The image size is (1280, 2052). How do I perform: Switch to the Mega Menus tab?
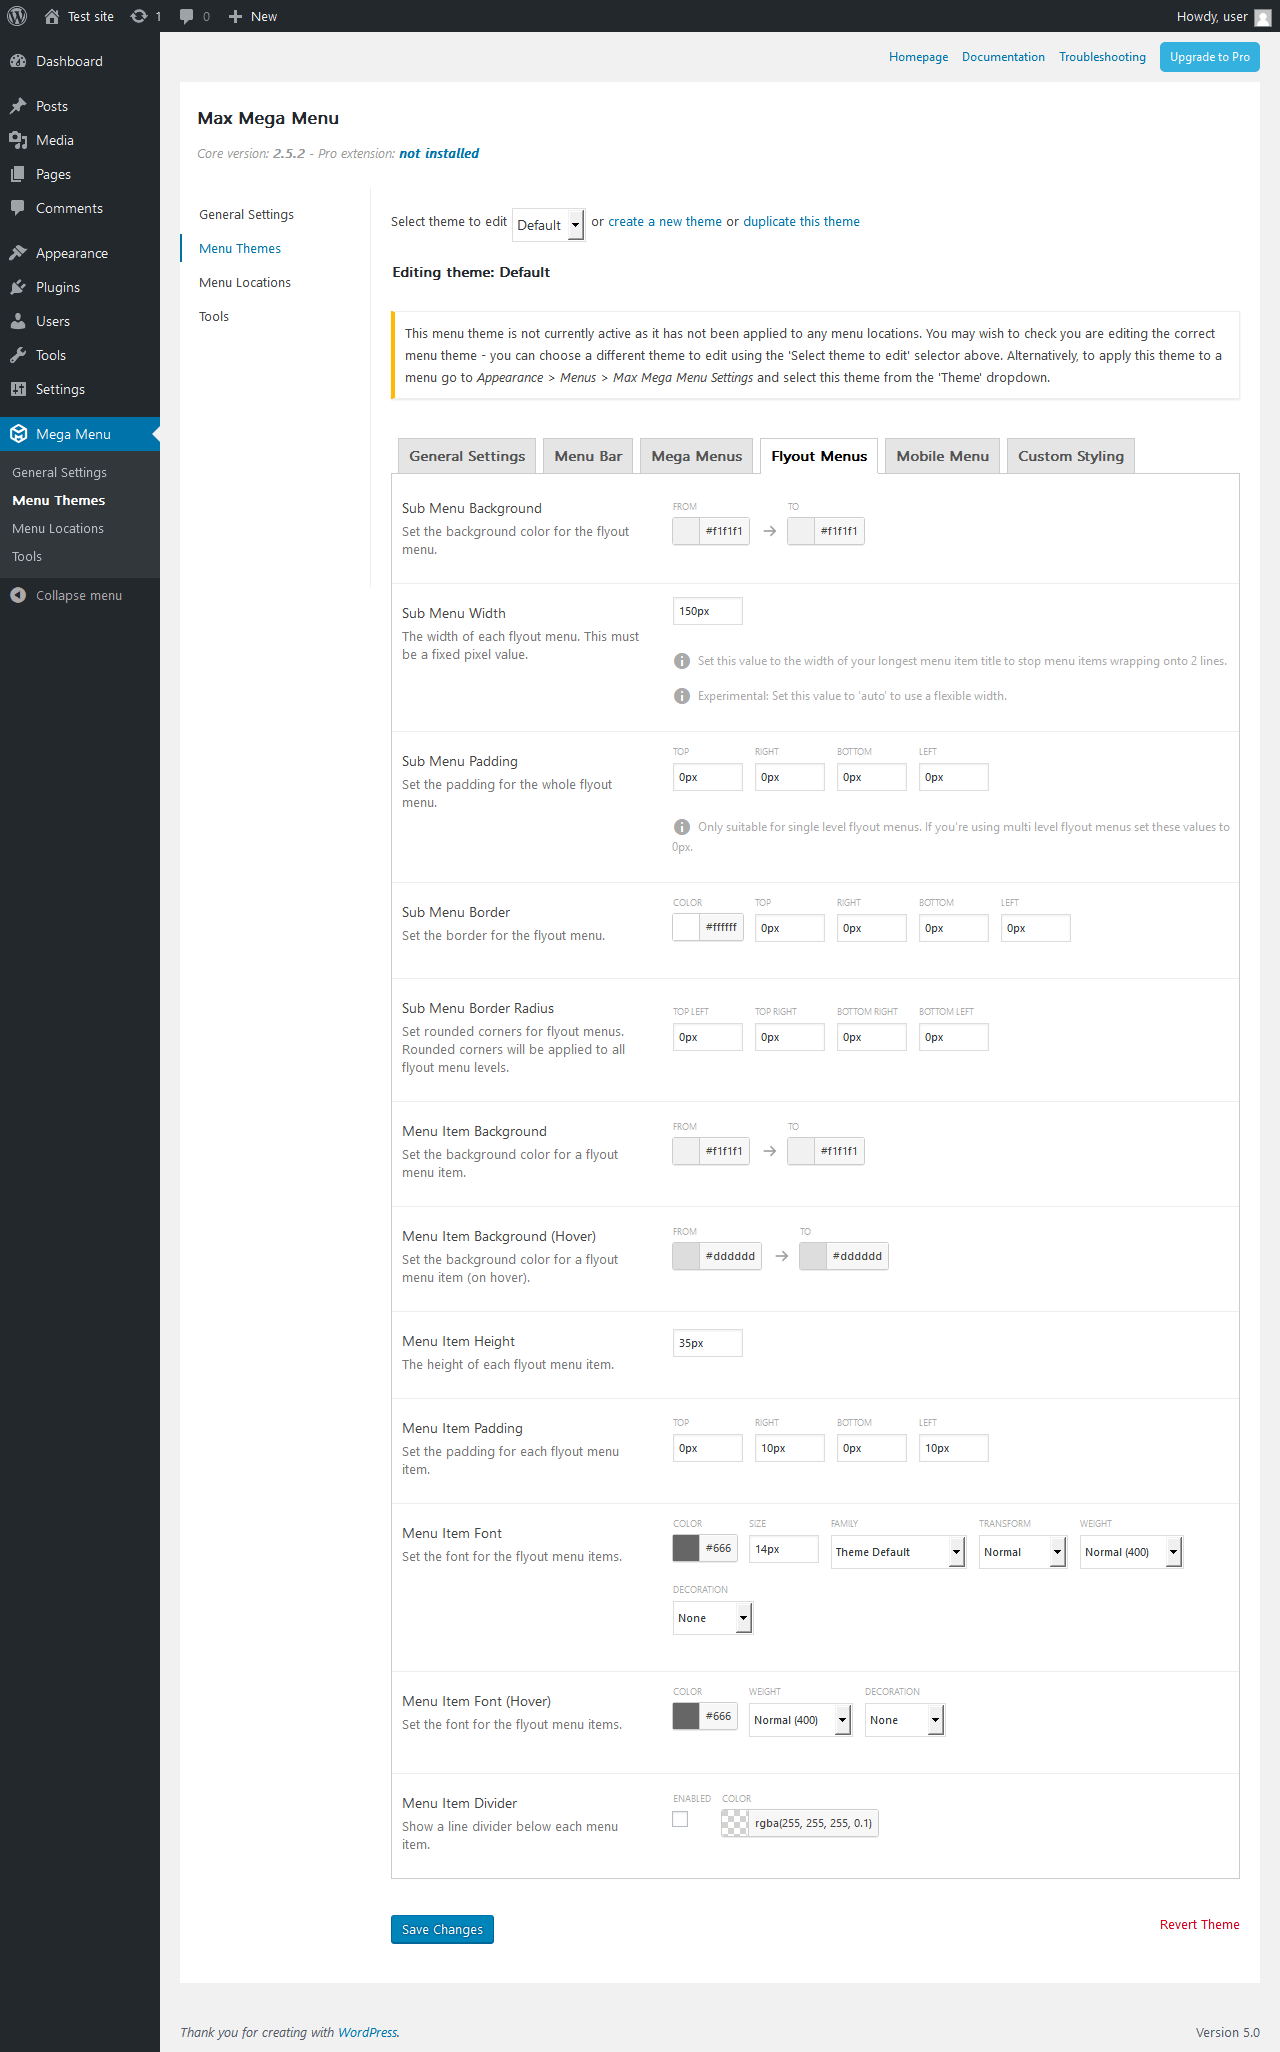[x=697, y=456]
